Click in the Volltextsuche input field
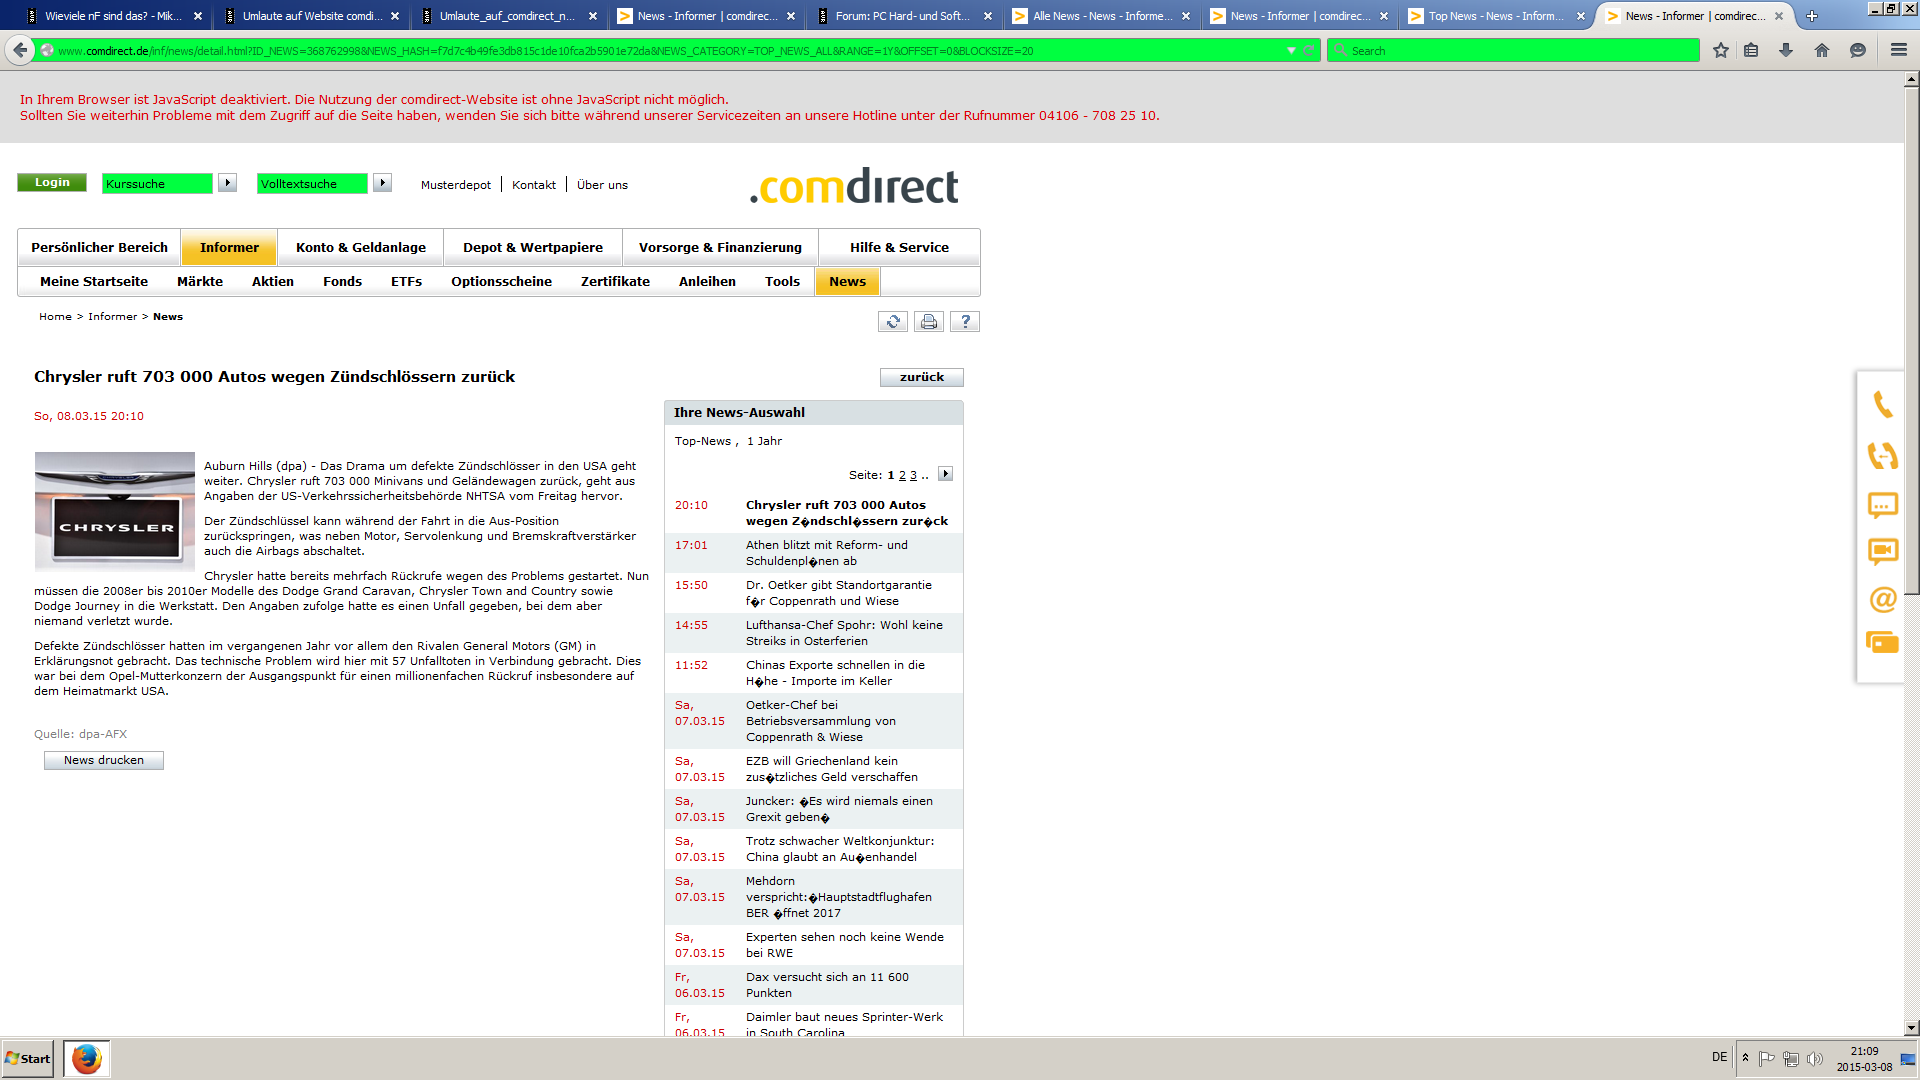Screen dimensions: 1920x1080 pyautogui.click(x=312, y=183)
